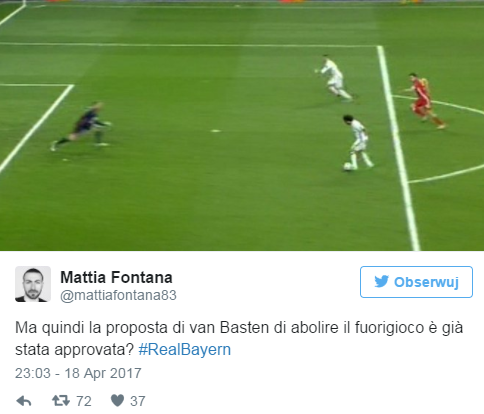Visit the @mattiafontana83 handle
484x414 pixels.
(x=118, y=295)
